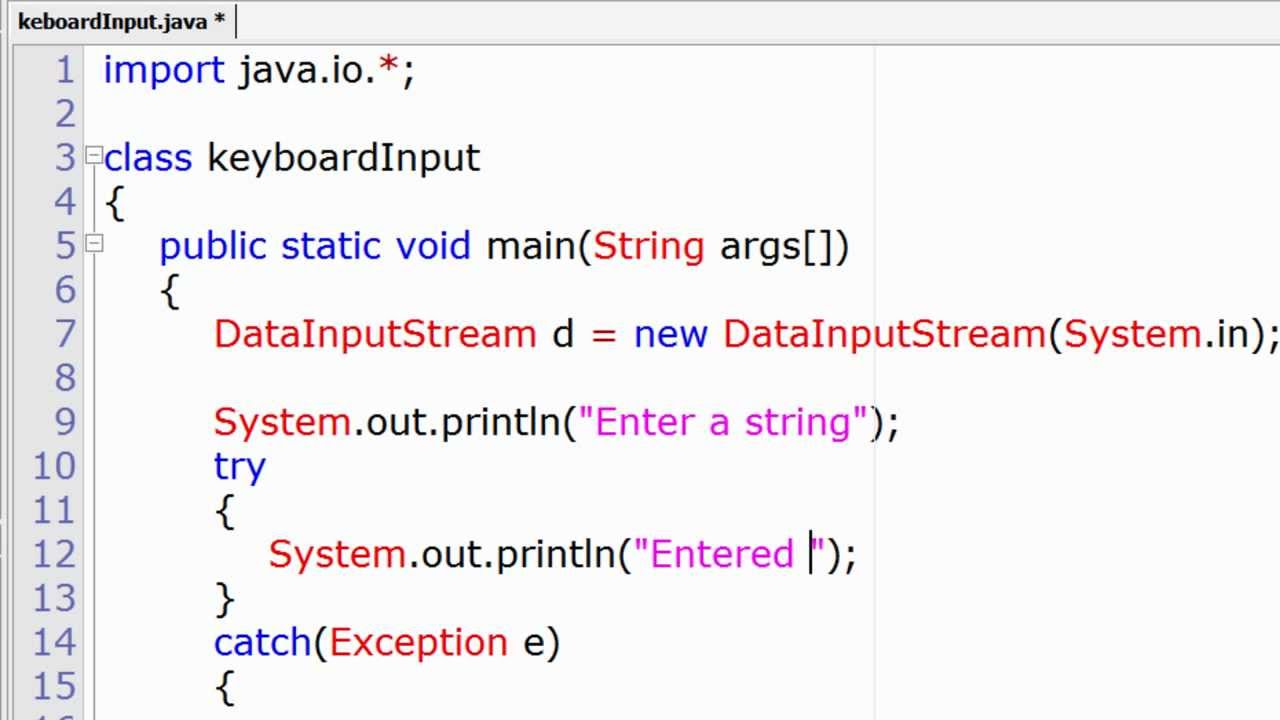Select line number 7 in the gutter

(64, 333)
